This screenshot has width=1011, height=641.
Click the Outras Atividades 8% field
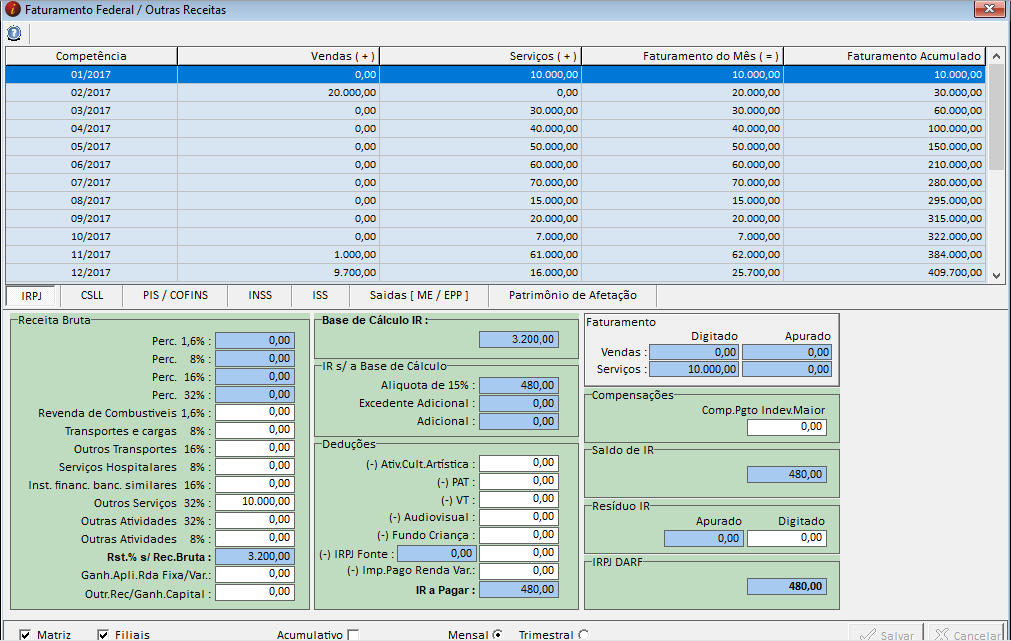(255, 538)
